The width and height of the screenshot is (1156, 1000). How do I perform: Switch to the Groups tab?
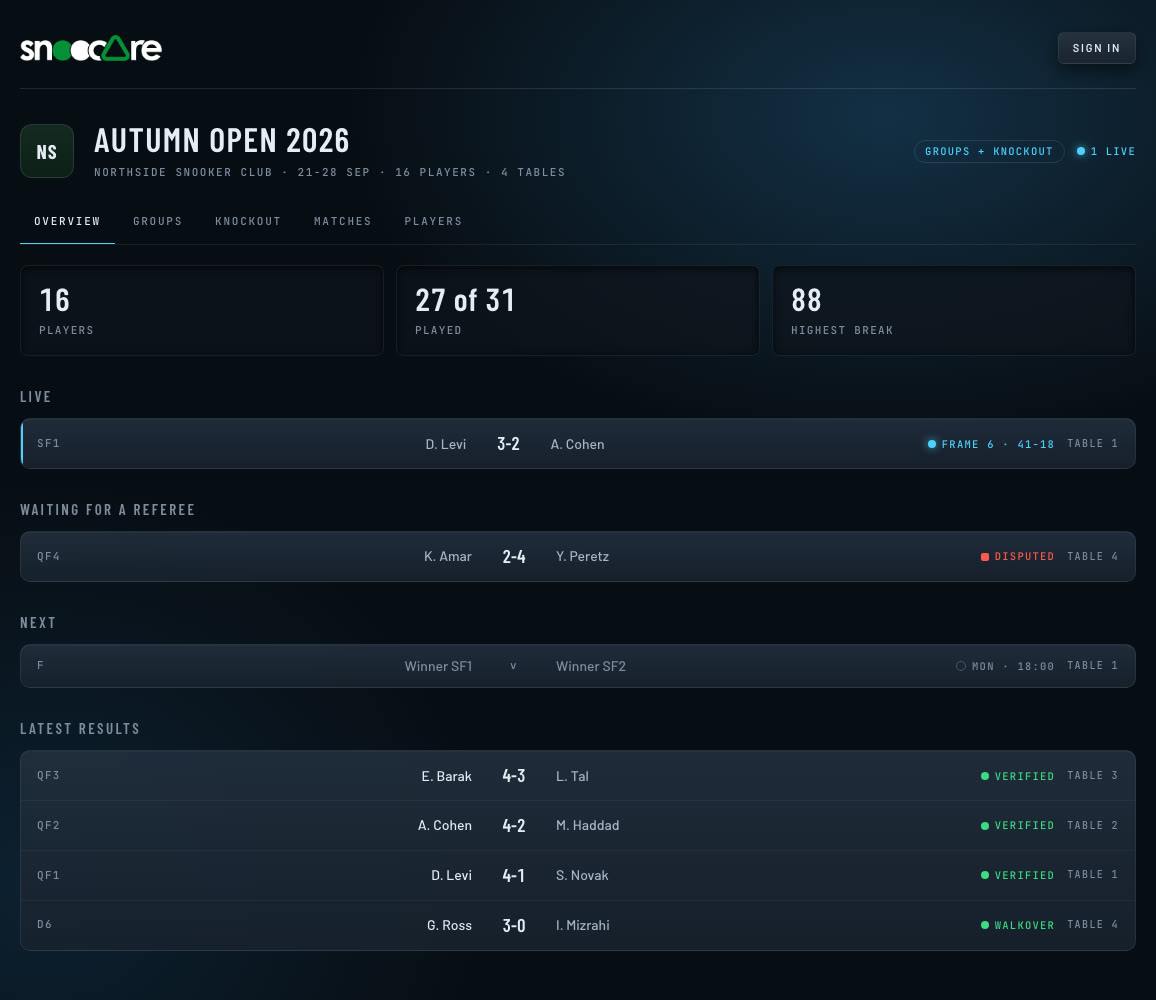coord(157,221)
